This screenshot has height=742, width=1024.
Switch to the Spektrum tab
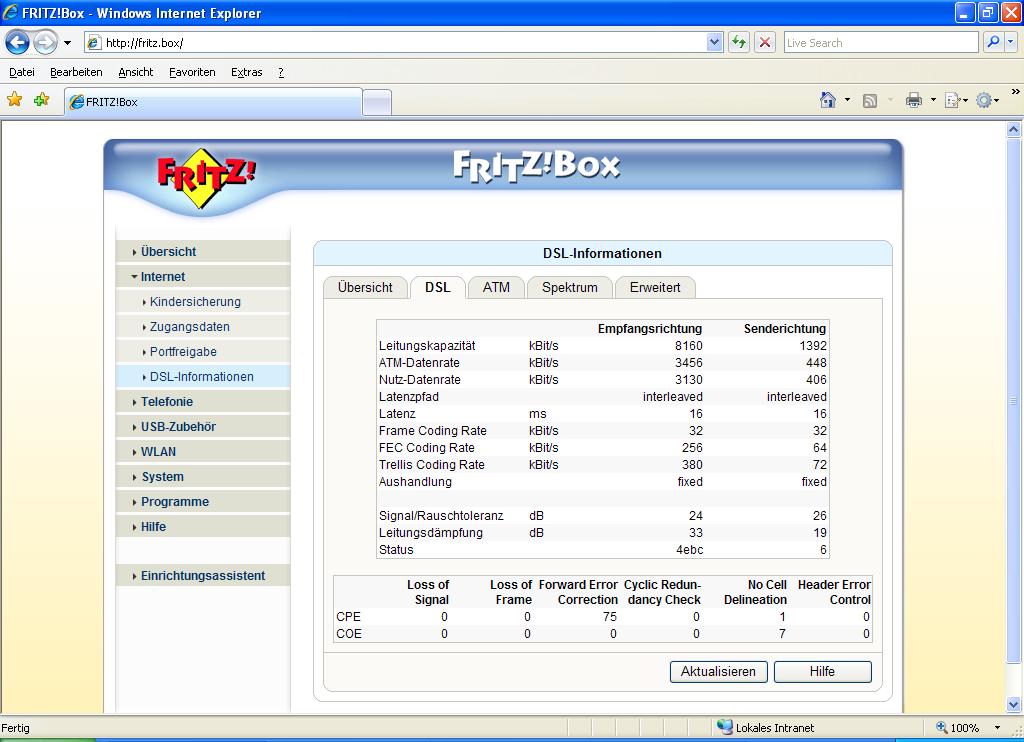pyautogui.click(x=569, y=287)
